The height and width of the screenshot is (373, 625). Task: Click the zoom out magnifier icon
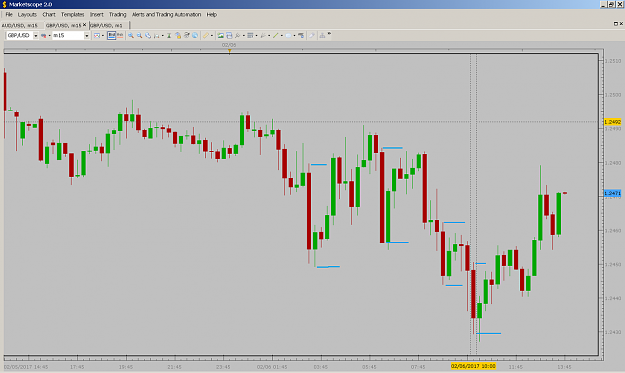(x=140, y=35)
